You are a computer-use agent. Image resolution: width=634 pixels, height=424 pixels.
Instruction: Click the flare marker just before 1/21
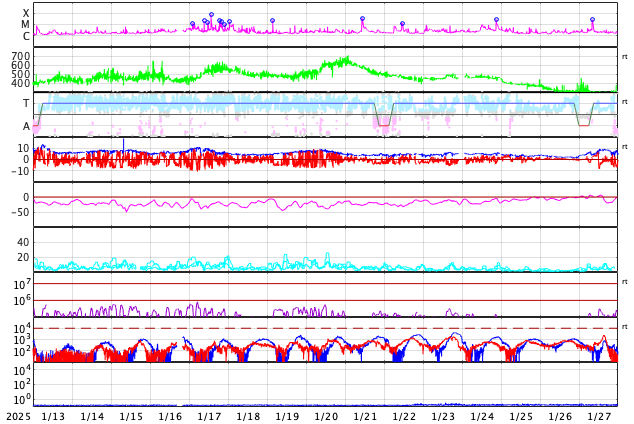363,19
